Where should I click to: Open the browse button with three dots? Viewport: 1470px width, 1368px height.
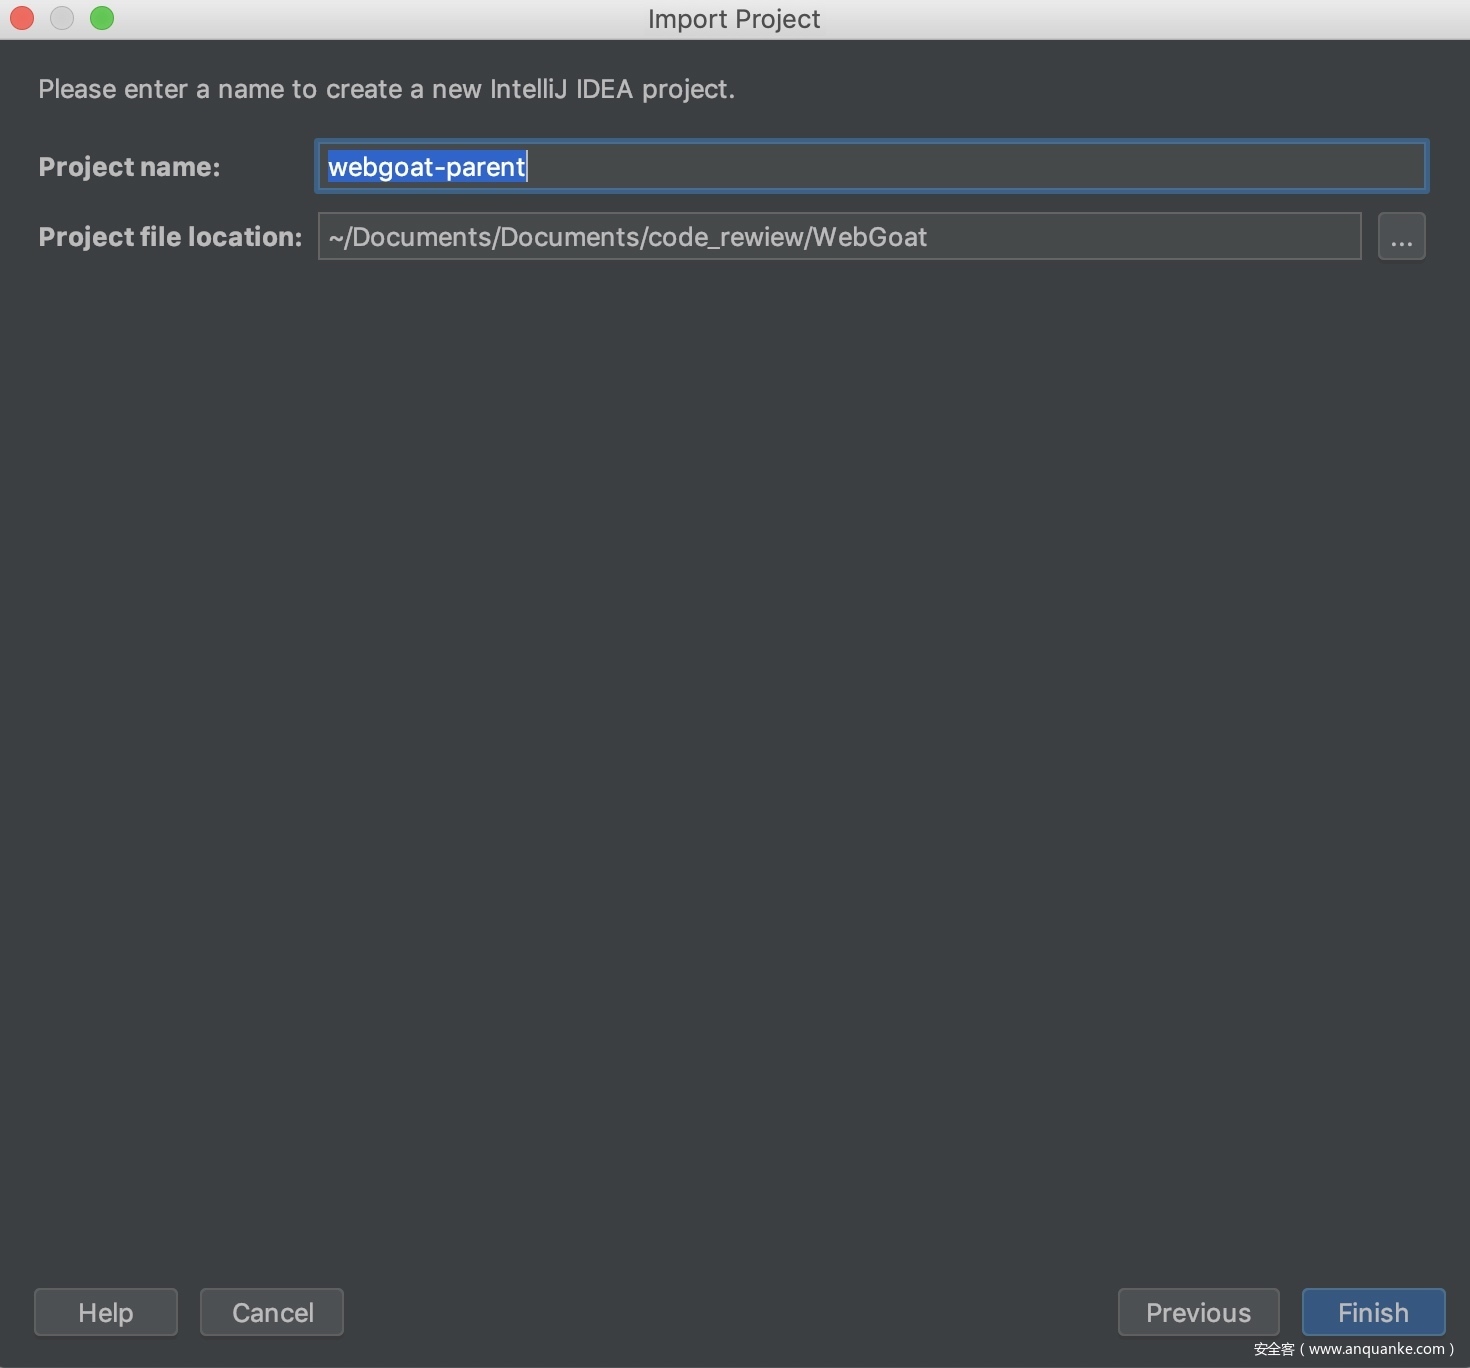coord(1401,236)
